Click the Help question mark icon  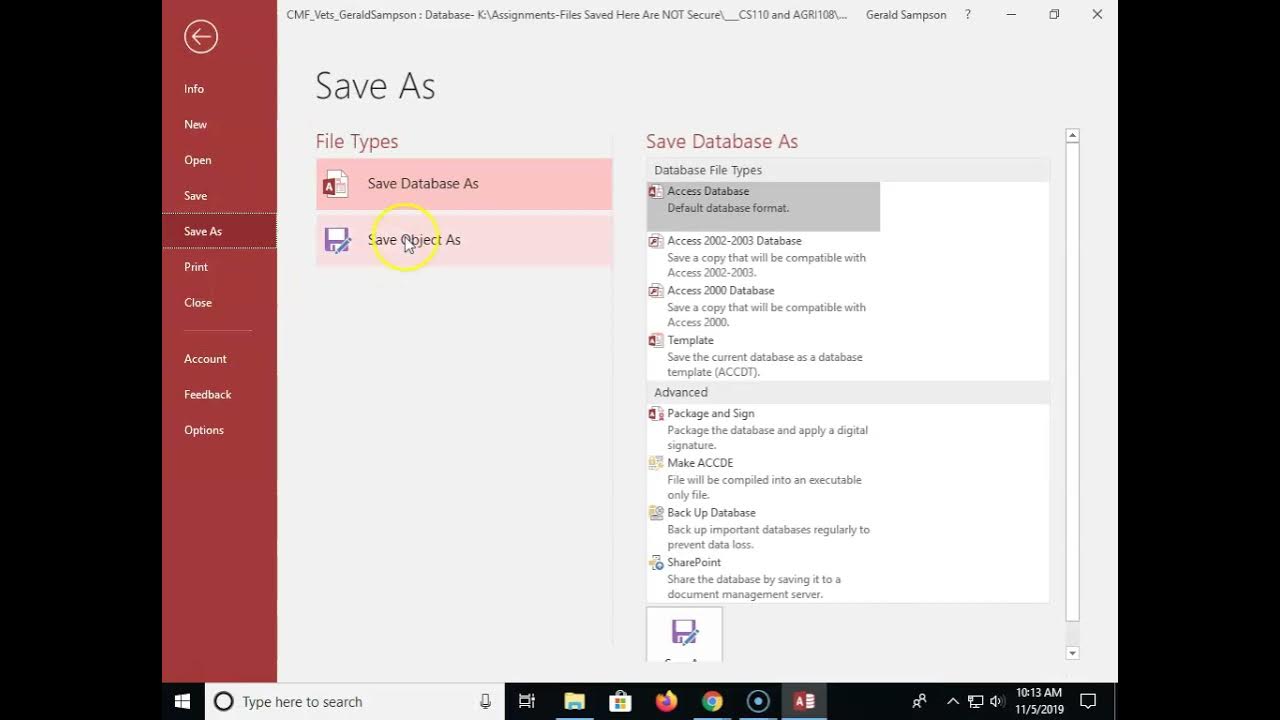point(967,15)
